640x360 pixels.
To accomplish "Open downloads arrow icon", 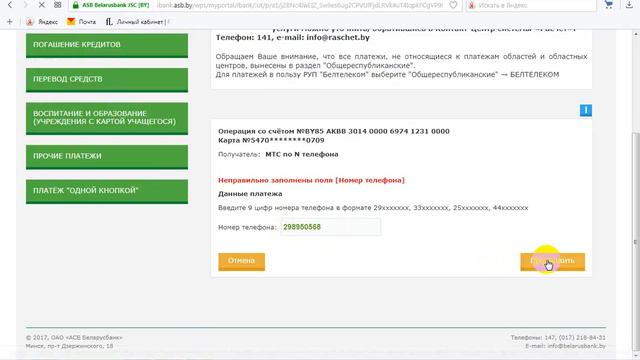I will [x=629, y=5].
